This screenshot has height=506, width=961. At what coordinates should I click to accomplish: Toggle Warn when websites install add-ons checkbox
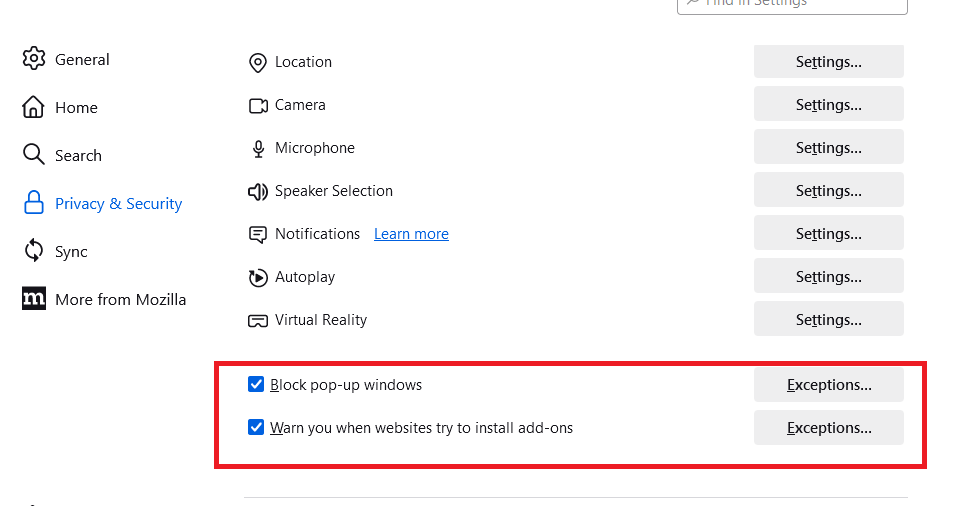click(256, 427)
